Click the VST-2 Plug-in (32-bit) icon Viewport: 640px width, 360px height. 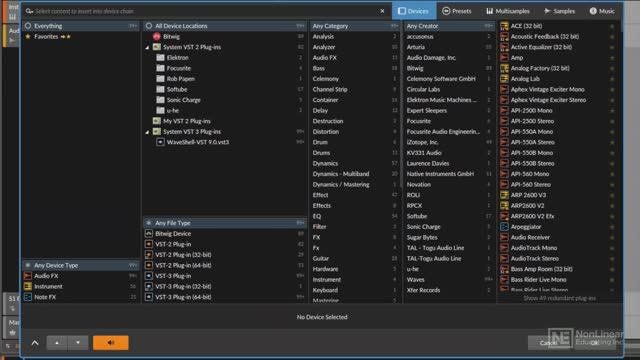click(x=149, y=255)
